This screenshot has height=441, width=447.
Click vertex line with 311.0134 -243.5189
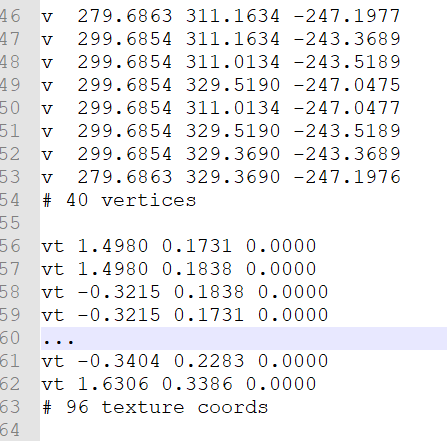tap(221, 62)
